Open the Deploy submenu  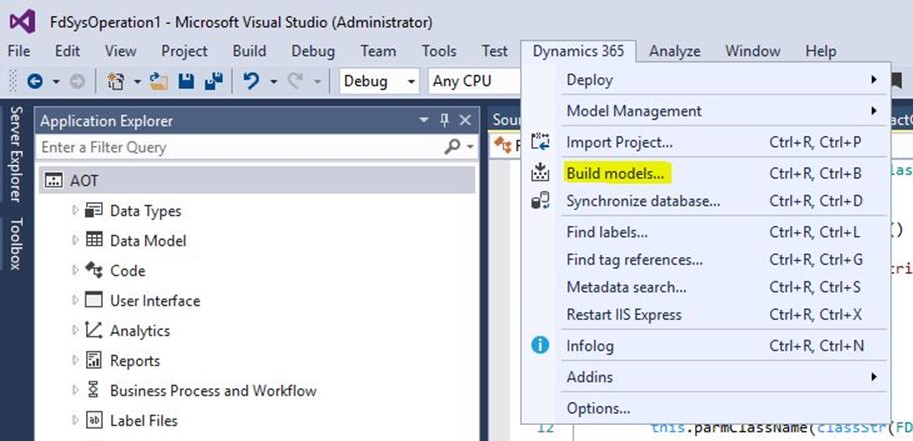[x=705, y=80]
